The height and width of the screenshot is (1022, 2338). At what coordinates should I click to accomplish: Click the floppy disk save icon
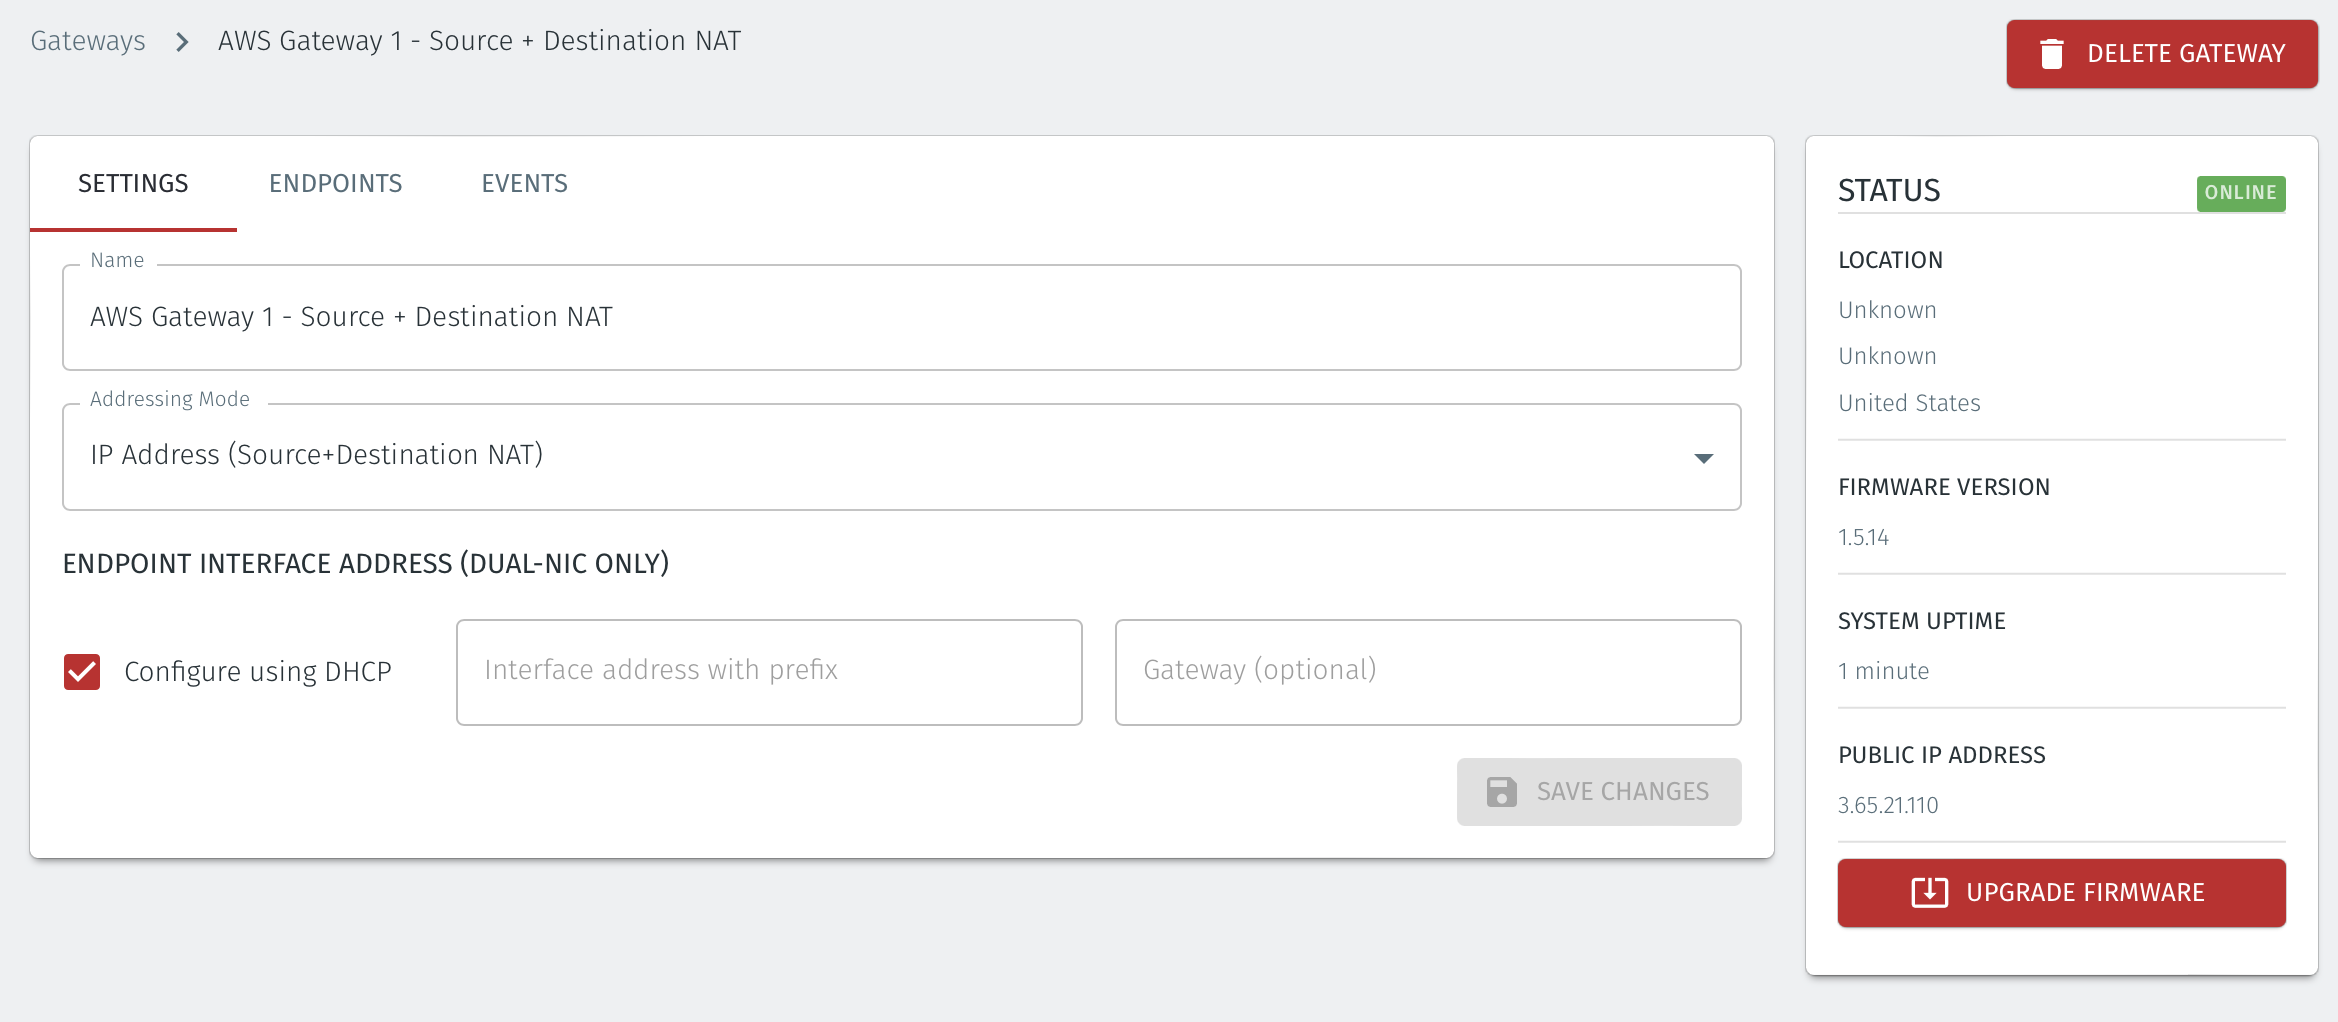(x=1501, y=792)
